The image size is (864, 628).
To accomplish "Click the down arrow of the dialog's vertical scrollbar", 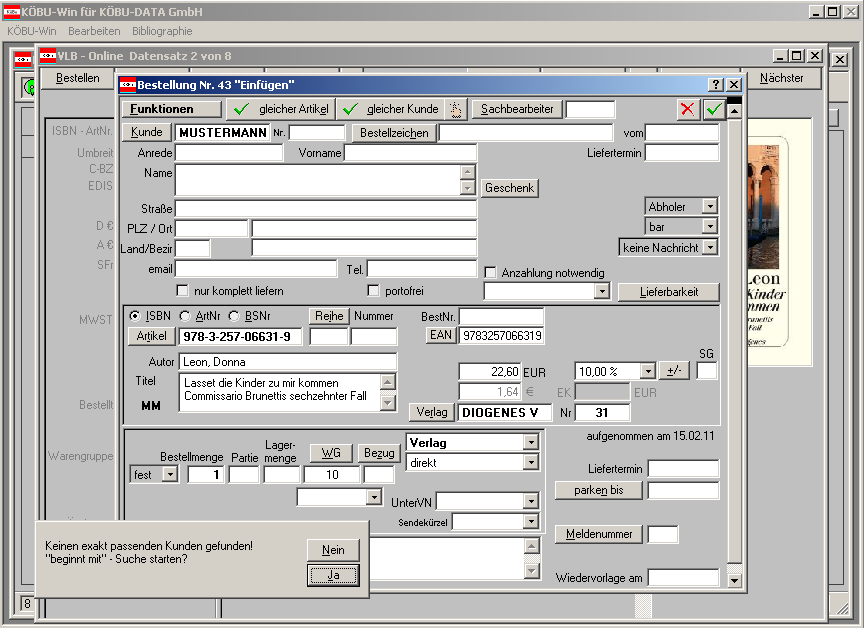I will coord(735,580).
